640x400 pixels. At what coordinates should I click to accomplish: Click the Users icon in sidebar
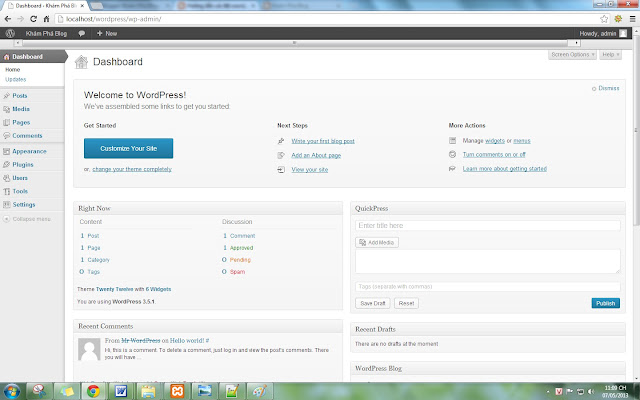(x=6, y=178)
